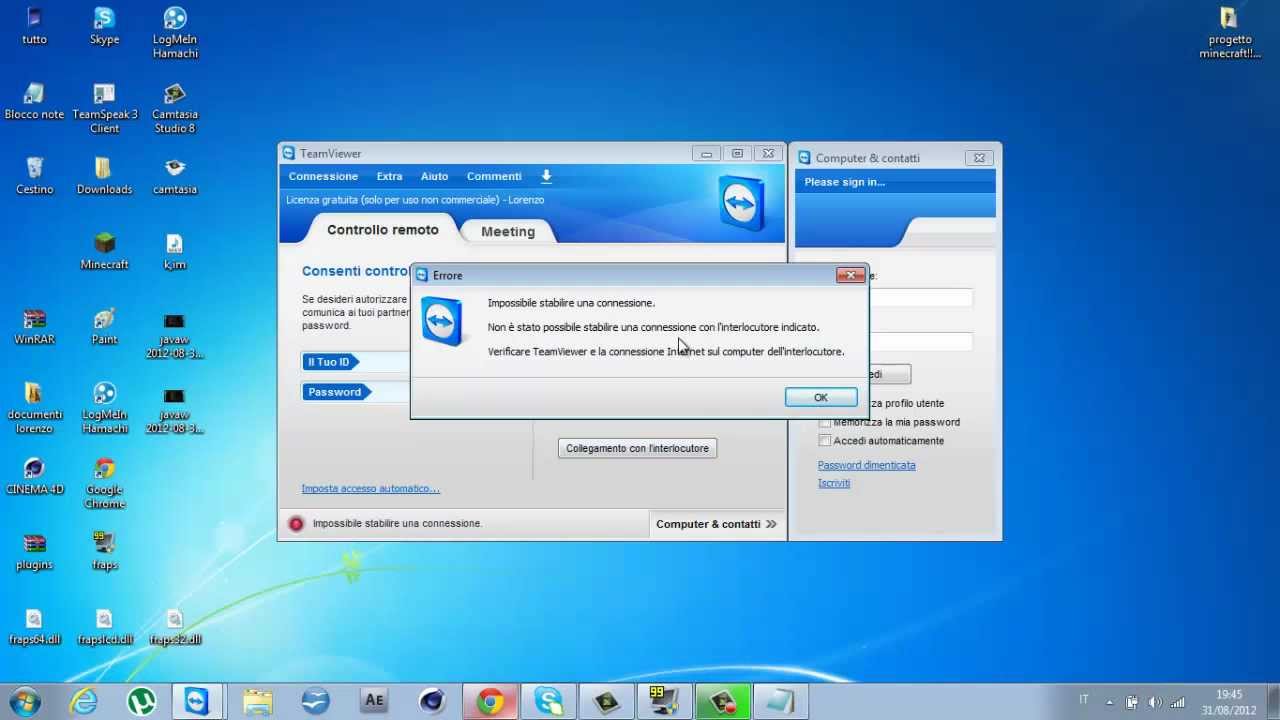Select the fraps64.dll file icon
This screenshot has width=1280, height=720.
[x=34, y=627]
